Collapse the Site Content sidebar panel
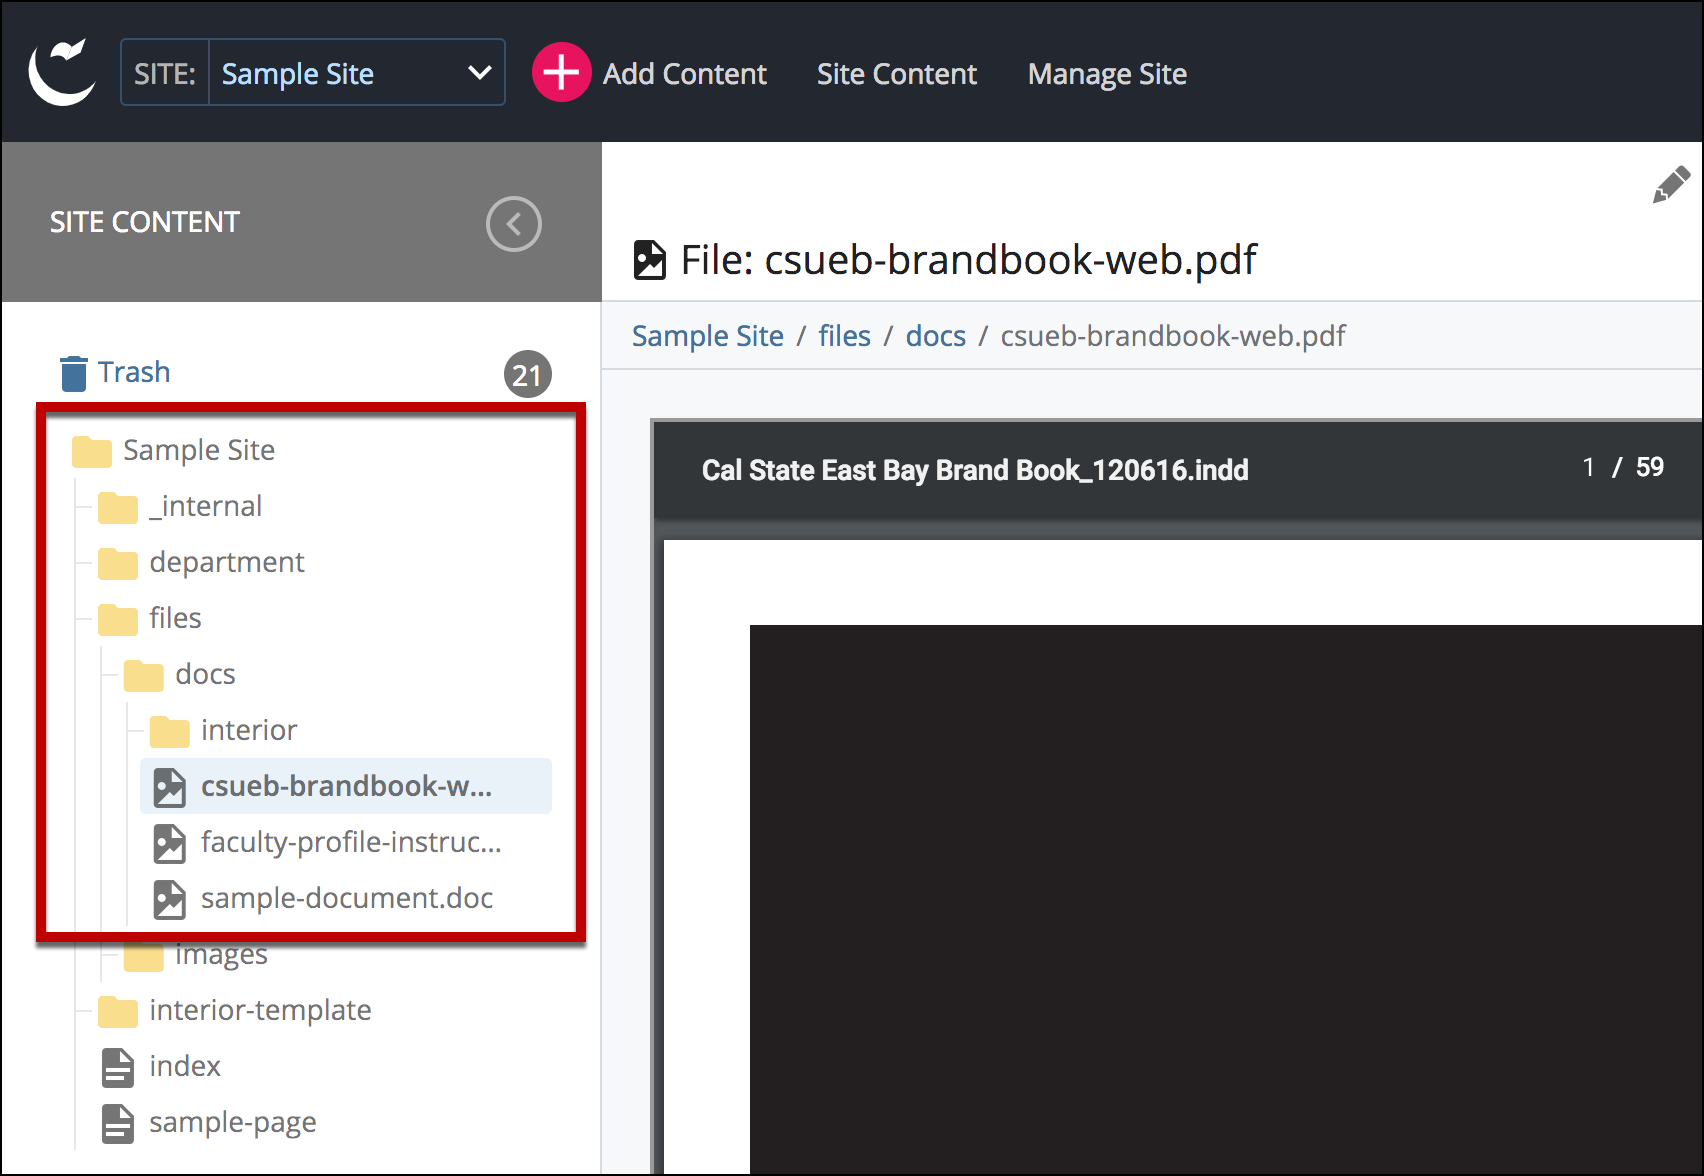The image size is (1704, 1176). coord(514,224)
